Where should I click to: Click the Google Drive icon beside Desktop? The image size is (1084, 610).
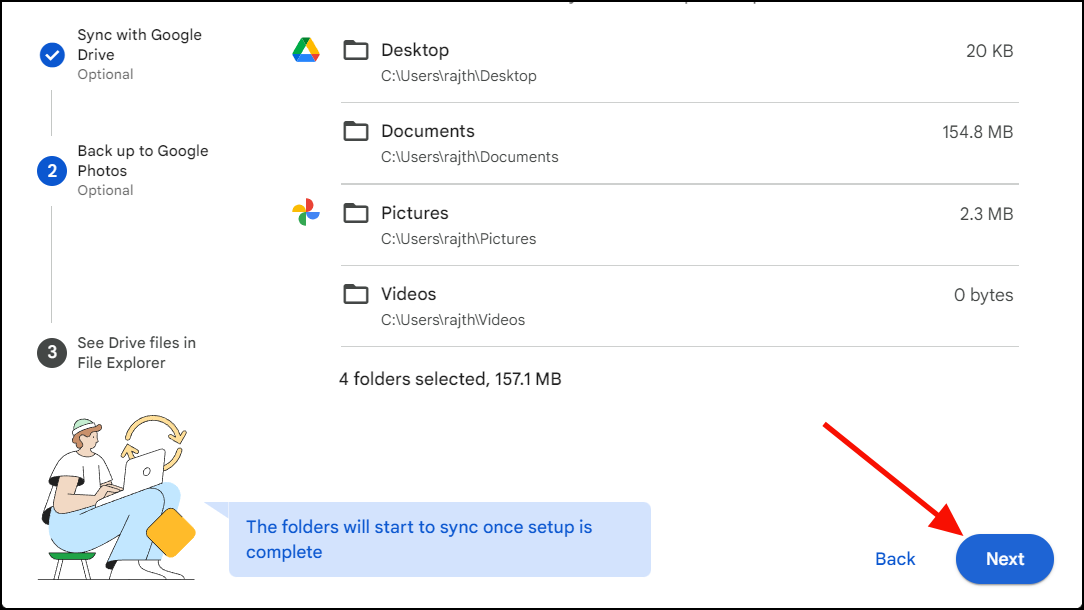pyautogui.click(x=306, y=49)
